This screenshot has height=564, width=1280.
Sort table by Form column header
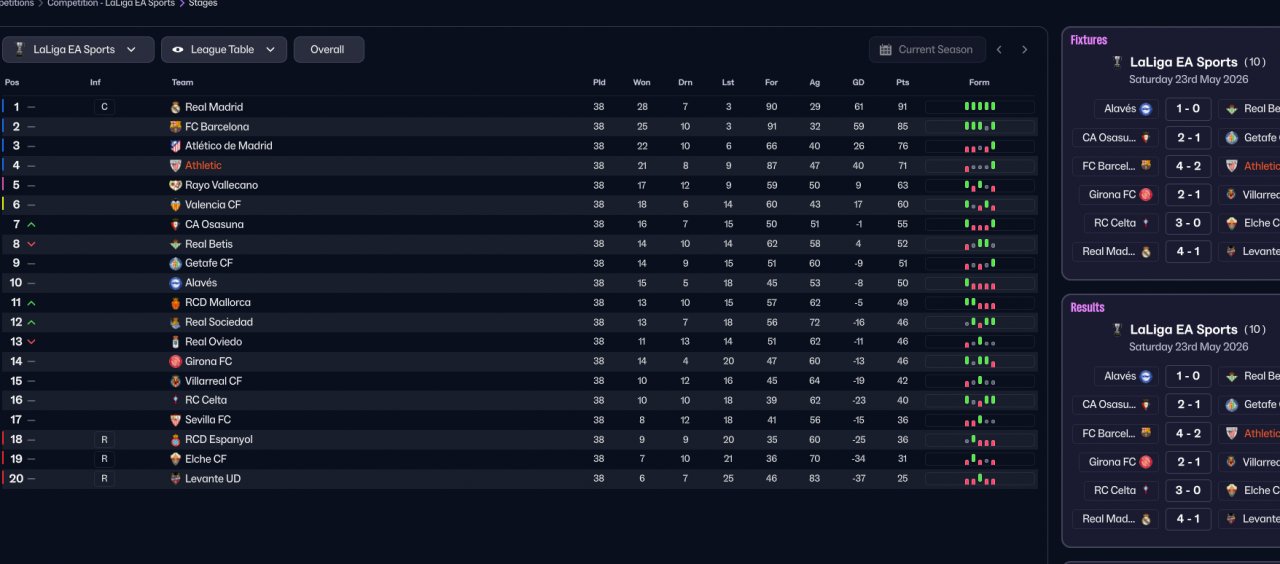tap(980, 82)
